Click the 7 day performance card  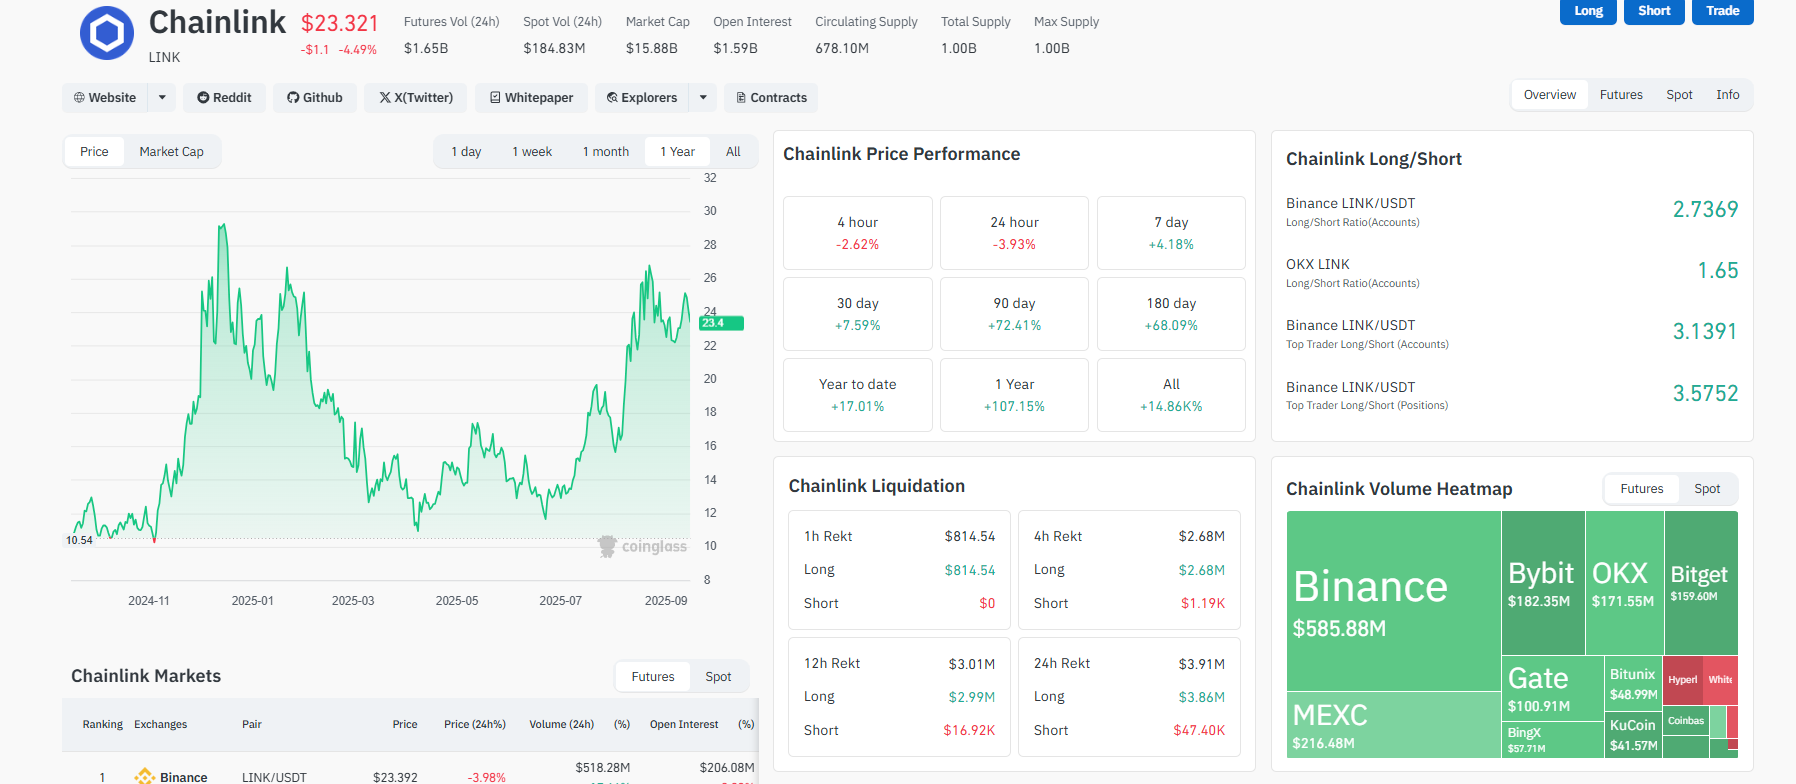click(1171, 233)
